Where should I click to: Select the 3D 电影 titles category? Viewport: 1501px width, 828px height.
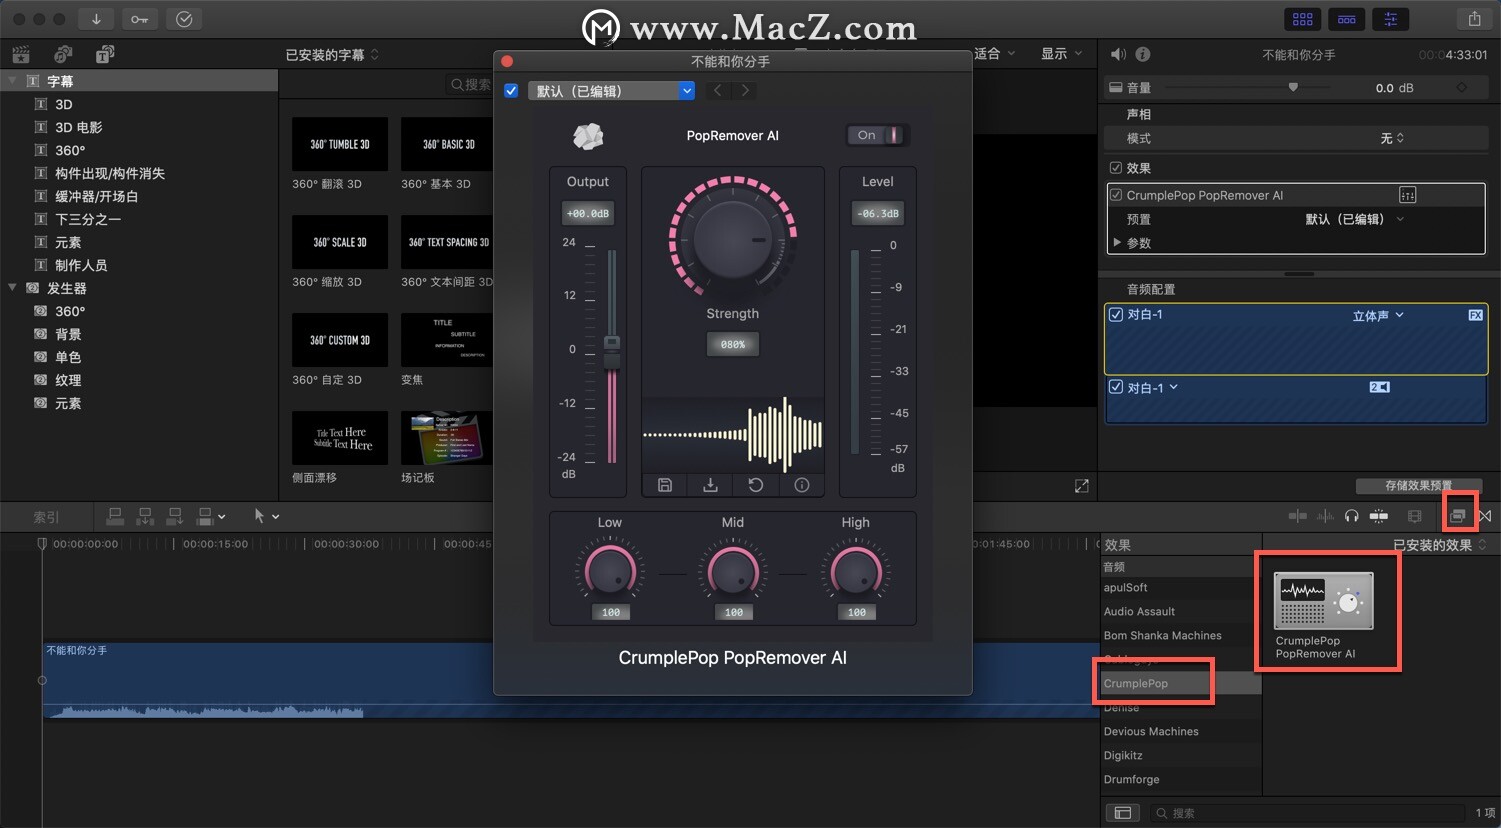click(x=78, y=127)
